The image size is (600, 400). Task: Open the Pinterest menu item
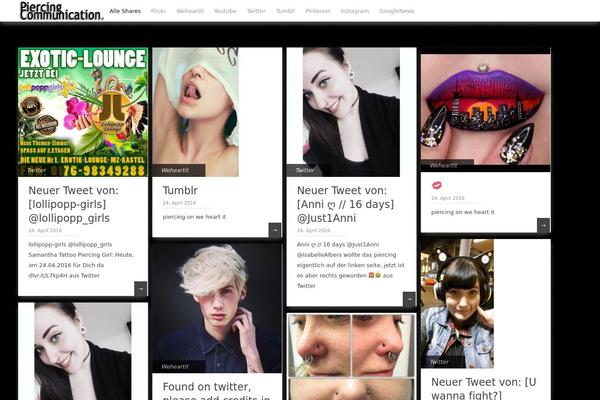tap(318, 11)
